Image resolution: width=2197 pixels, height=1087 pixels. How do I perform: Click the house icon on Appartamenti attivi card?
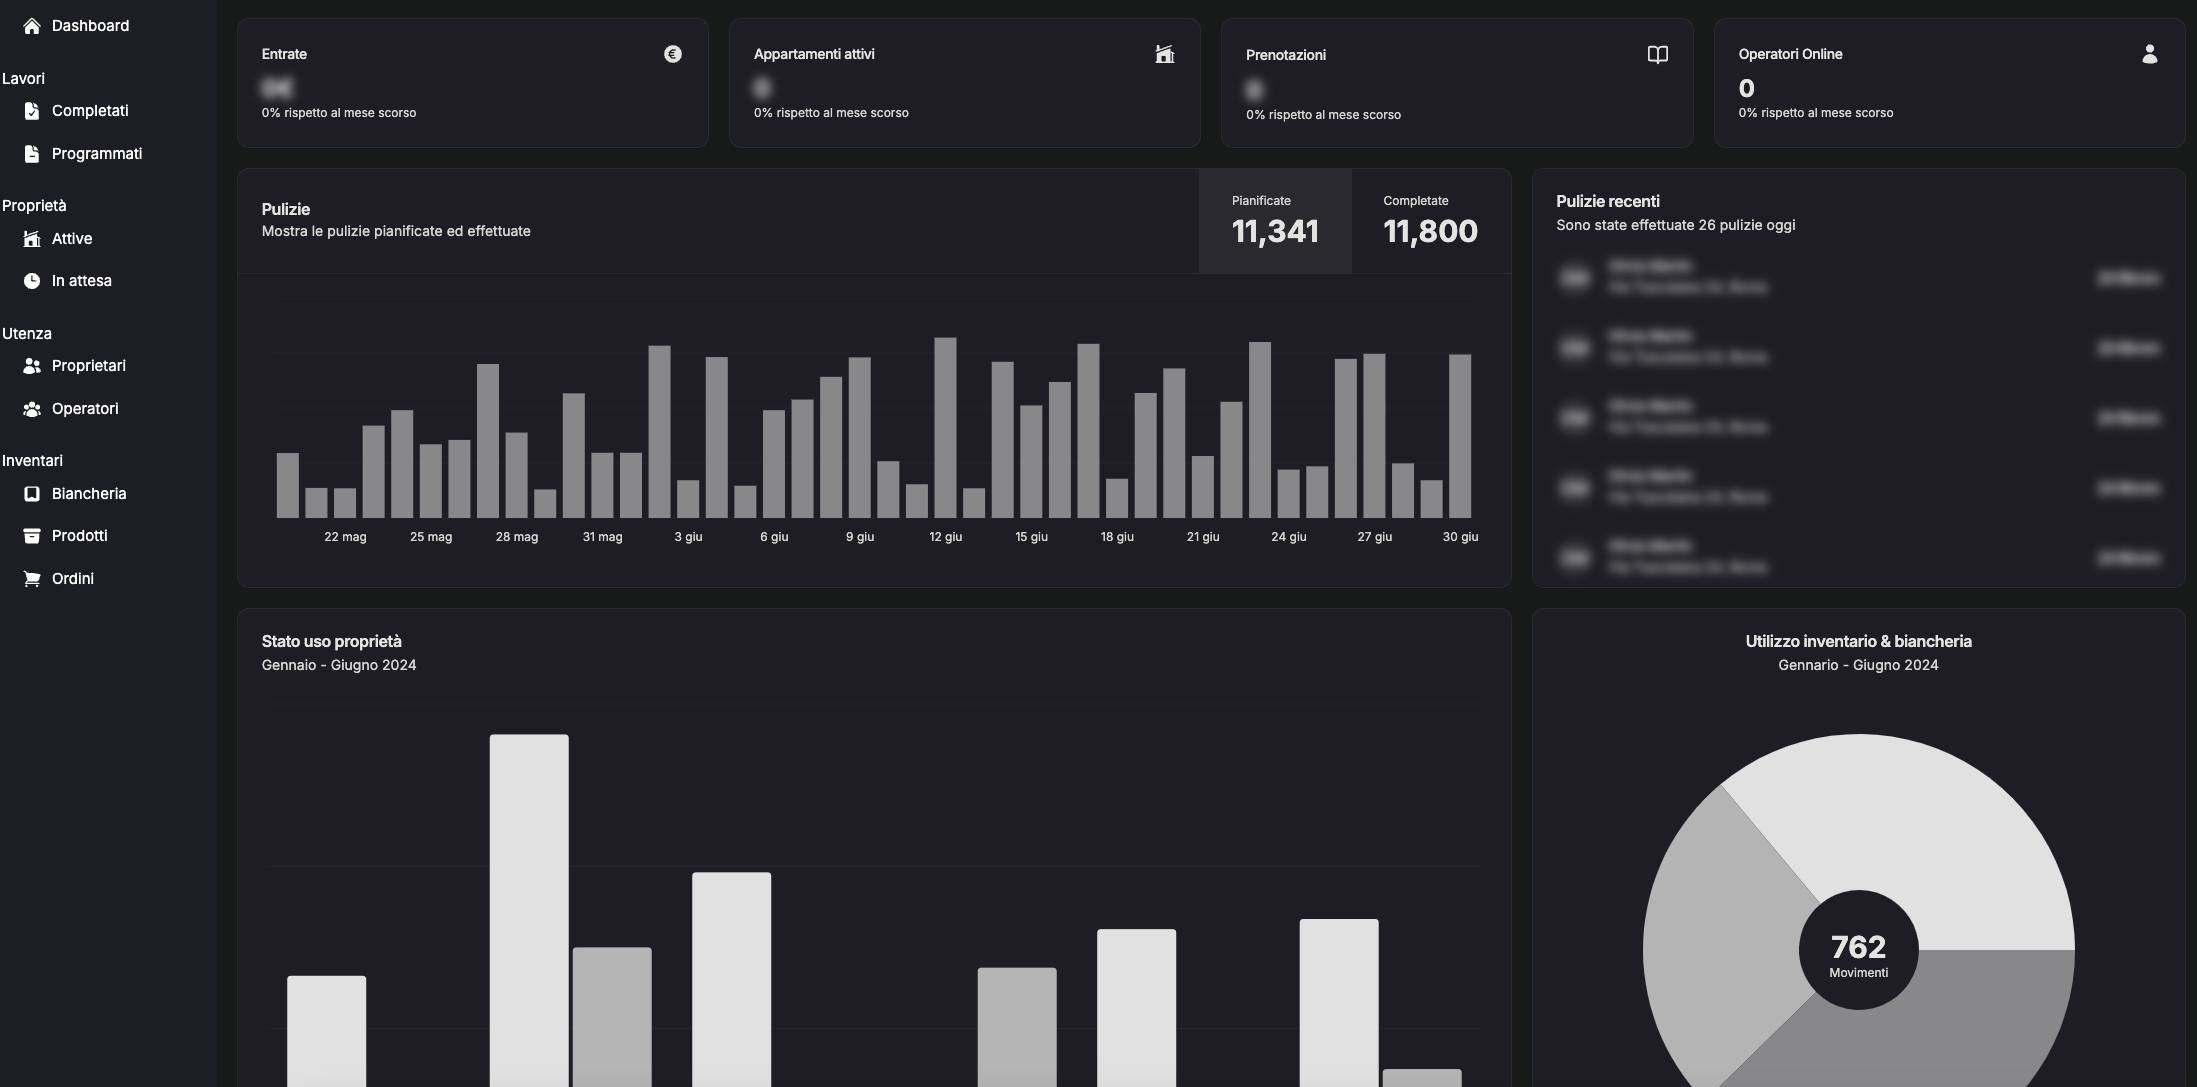click(x=1165, y=54)
